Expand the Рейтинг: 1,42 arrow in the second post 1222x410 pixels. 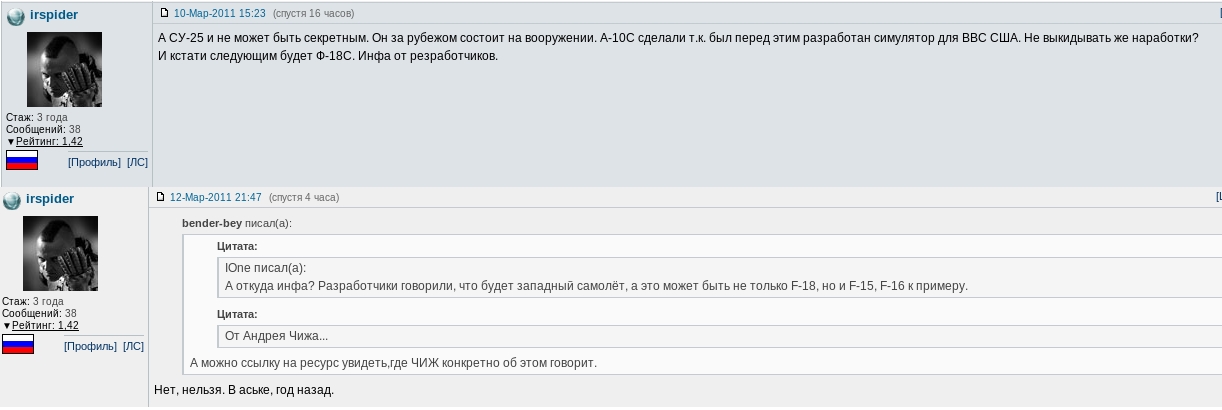point(7,326)
